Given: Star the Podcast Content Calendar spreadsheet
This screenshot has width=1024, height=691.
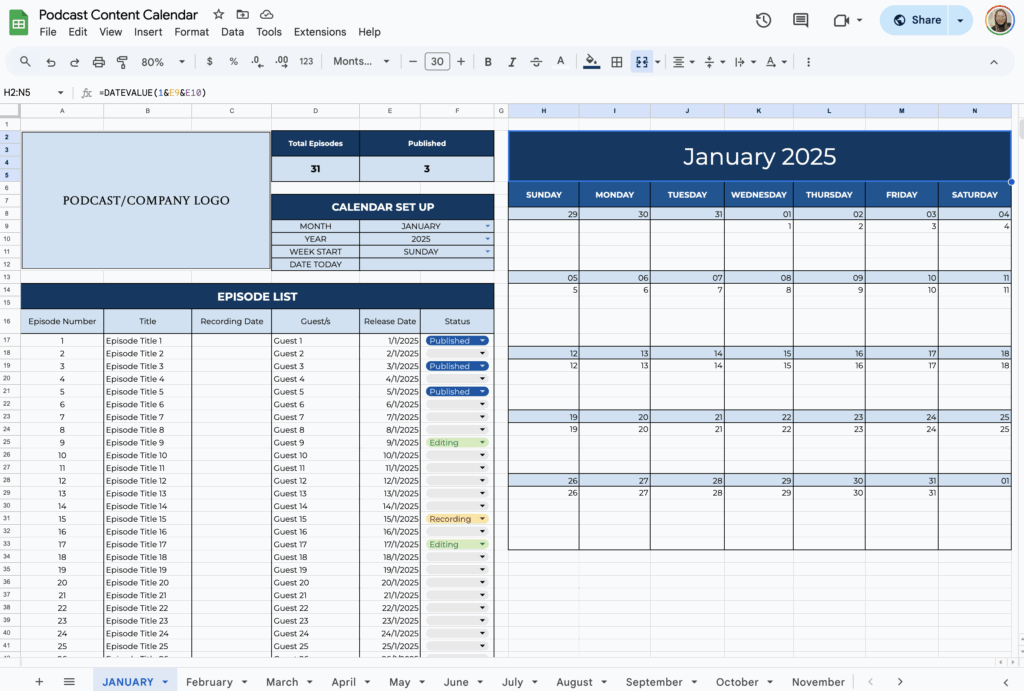Looking at the screenshot, I should 218,14.
